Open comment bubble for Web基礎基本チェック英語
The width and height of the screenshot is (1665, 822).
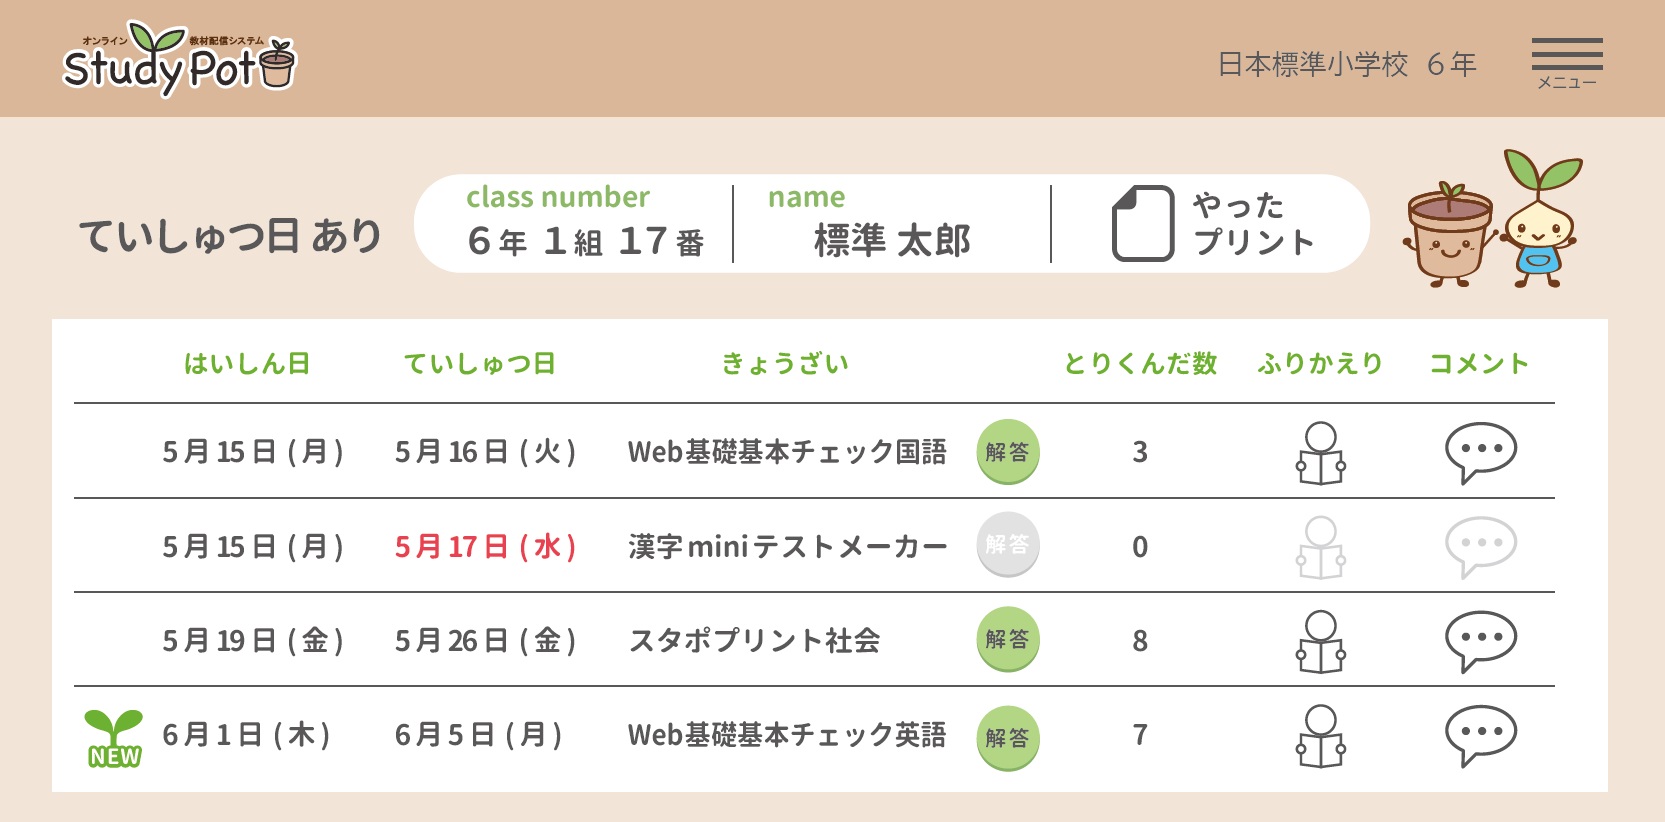tap(1481, 736)
